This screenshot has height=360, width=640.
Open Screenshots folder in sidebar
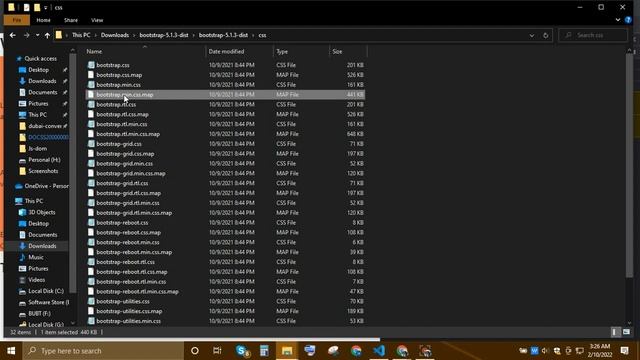[x=43, y=171]
